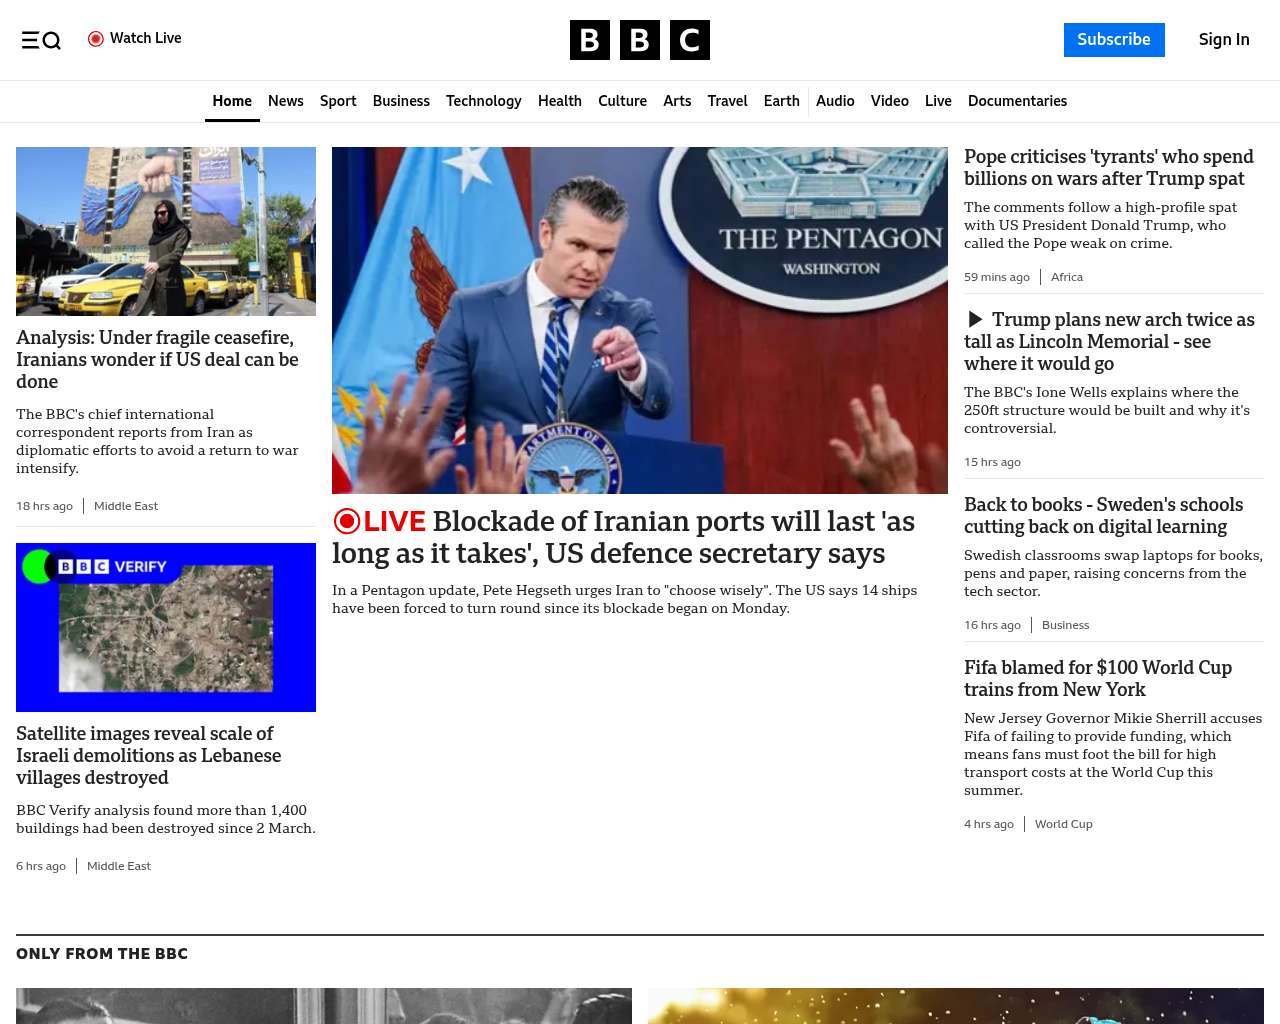Open the Satellite images Israeli demolitions headline
Image resolution: width=1280 pixels, height=1024 pixels.
(148, 756)
